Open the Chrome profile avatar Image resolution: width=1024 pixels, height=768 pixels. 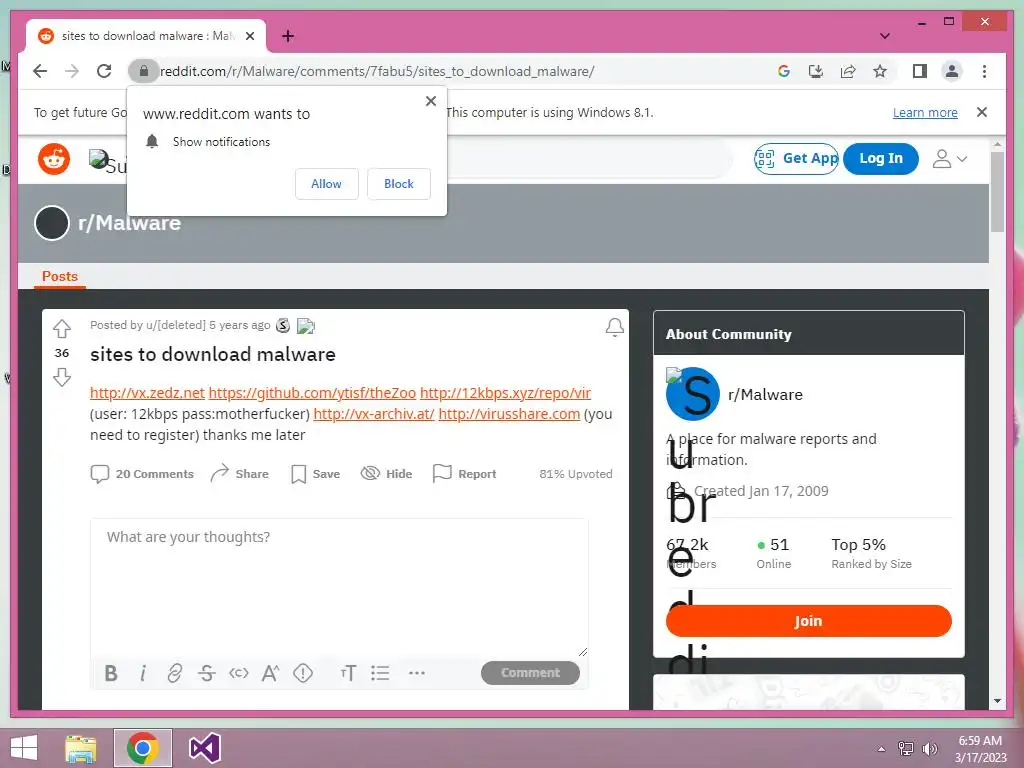pyautogui.click(x=952, y=71)
